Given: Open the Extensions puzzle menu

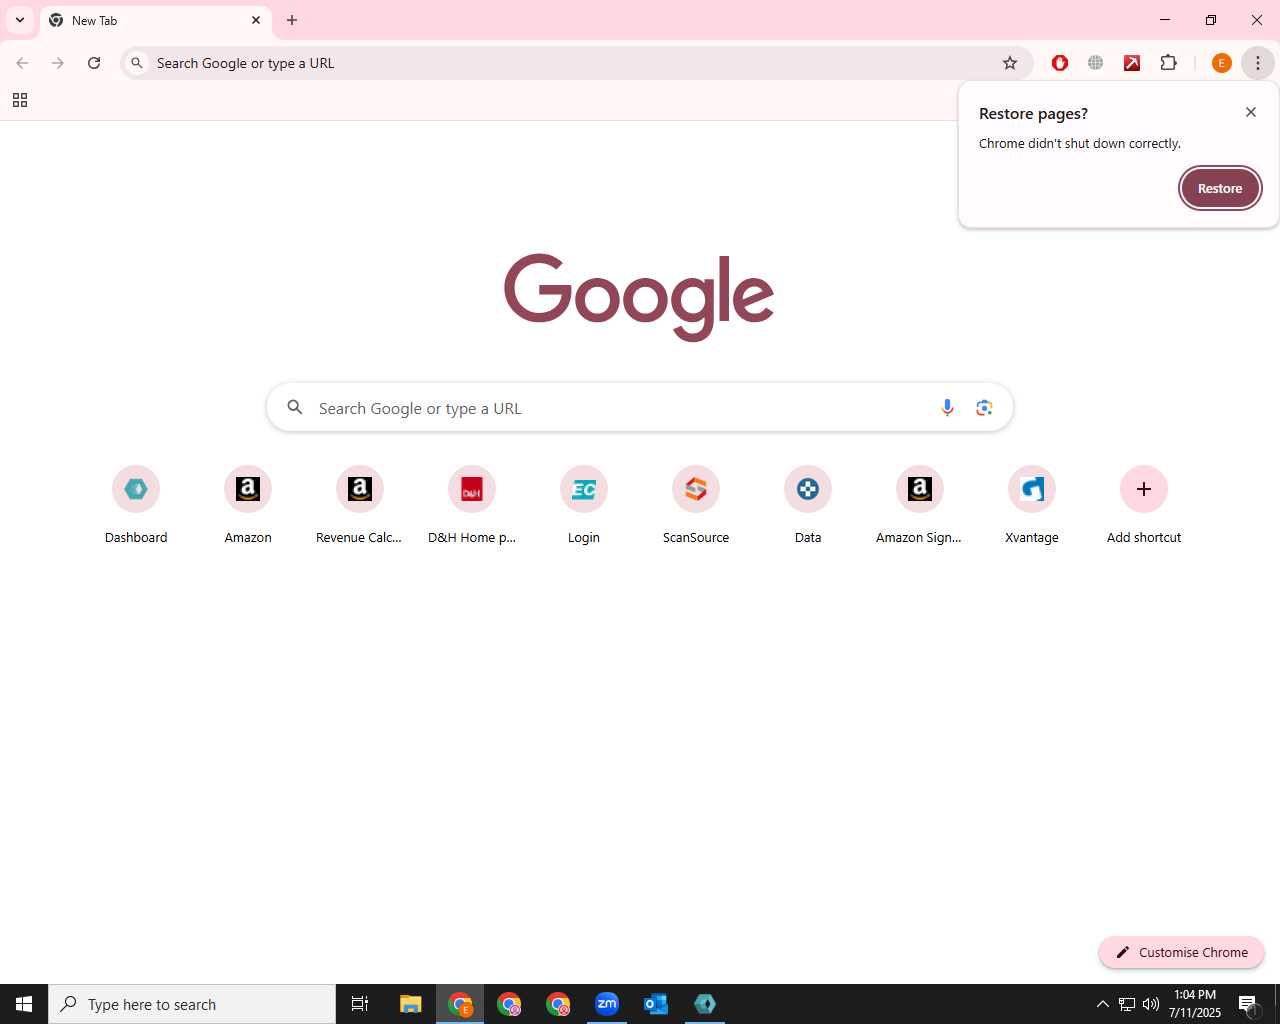Looking at the screenshot, I should tap(1168, 63).
